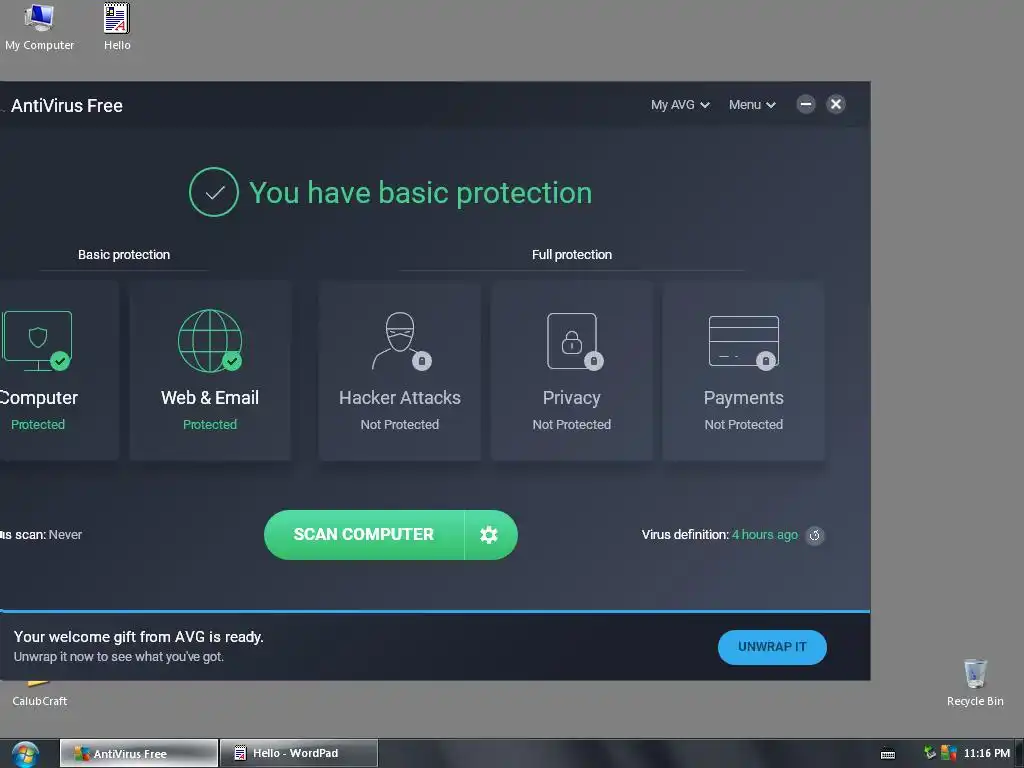
Task: Open the Hello document desktop icon
Action: point(117,27)
